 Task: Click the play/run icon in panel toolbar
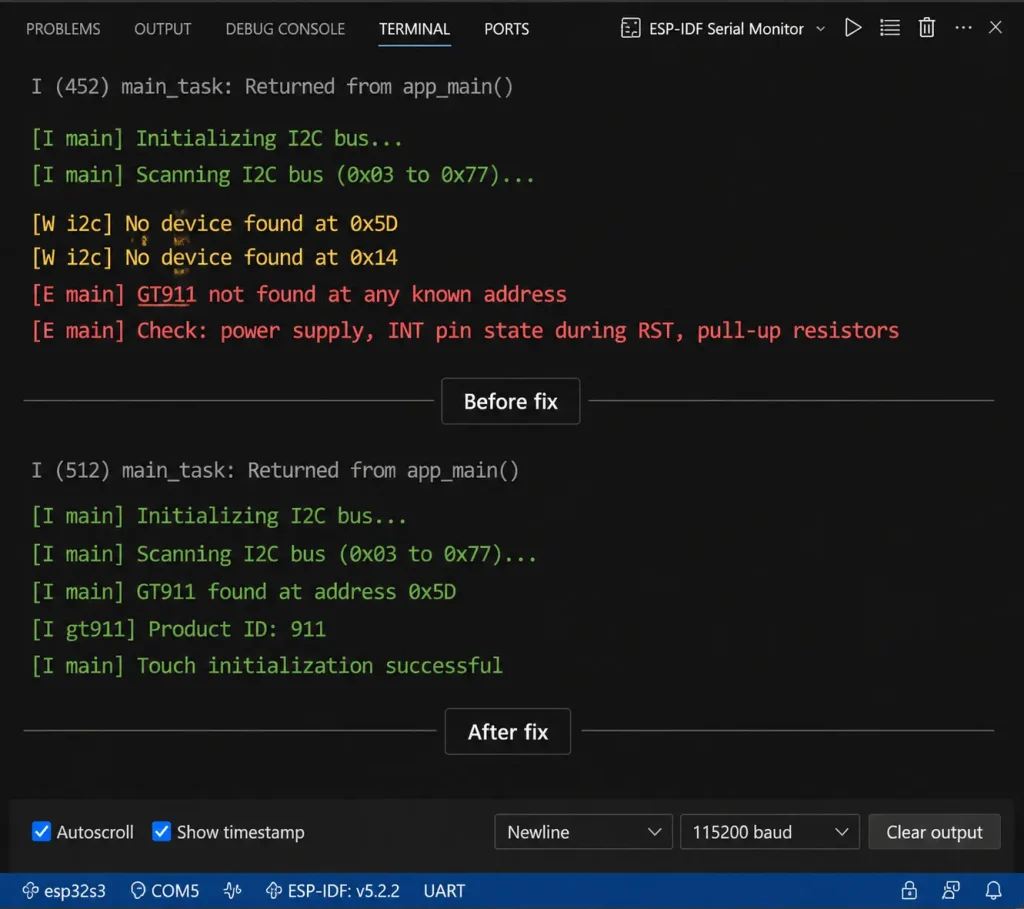(852, 28)
